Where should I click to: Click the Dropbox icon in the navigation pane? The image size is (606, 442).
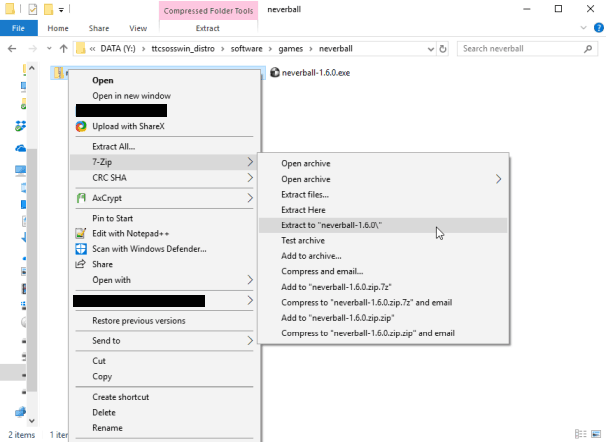click(x=20, y=127)
